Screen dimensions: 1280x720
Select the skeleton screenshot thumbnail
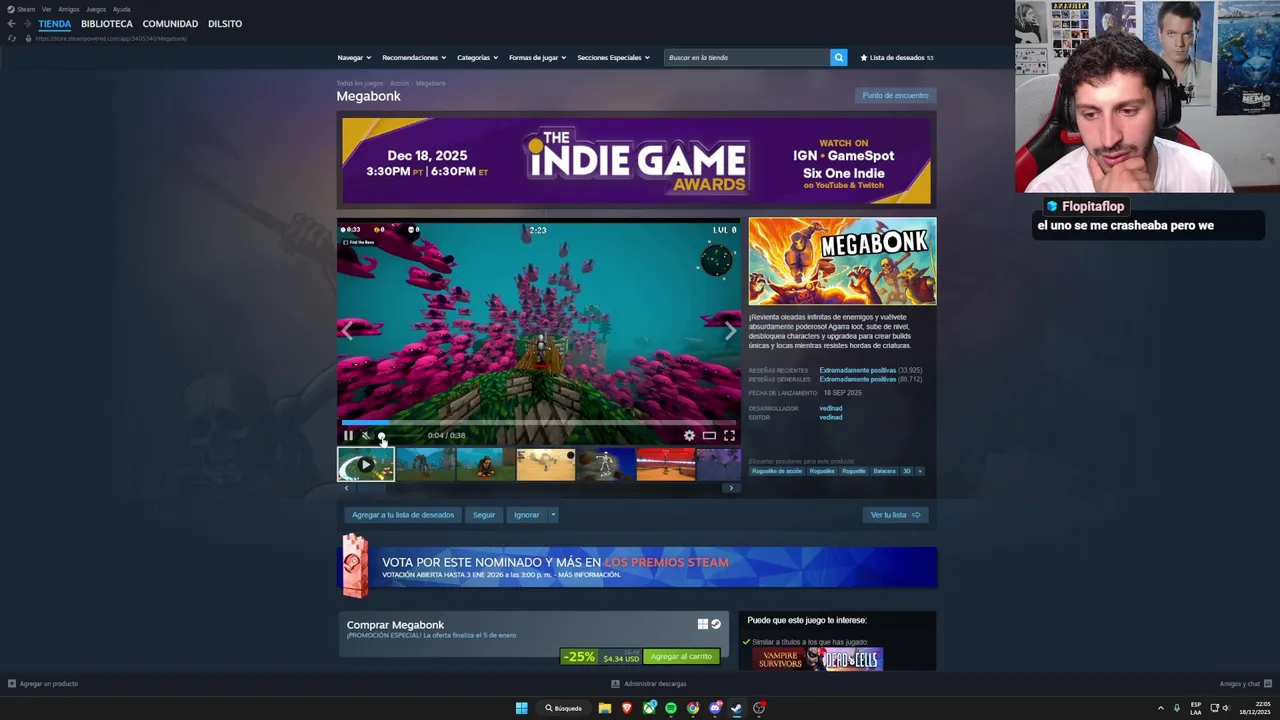605,464
